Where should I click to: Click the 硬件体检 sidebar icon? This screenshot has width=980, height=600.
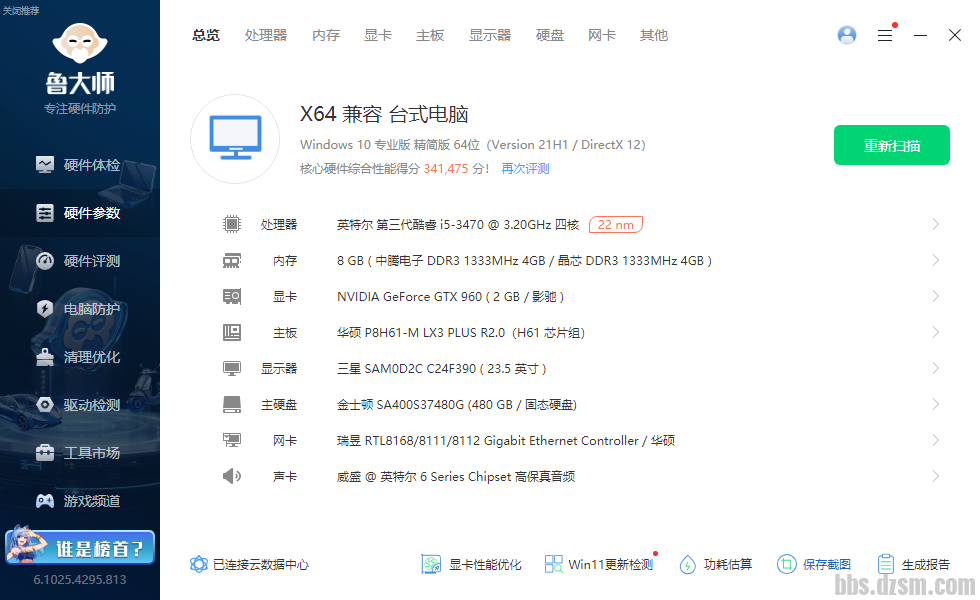click(45, 165)
